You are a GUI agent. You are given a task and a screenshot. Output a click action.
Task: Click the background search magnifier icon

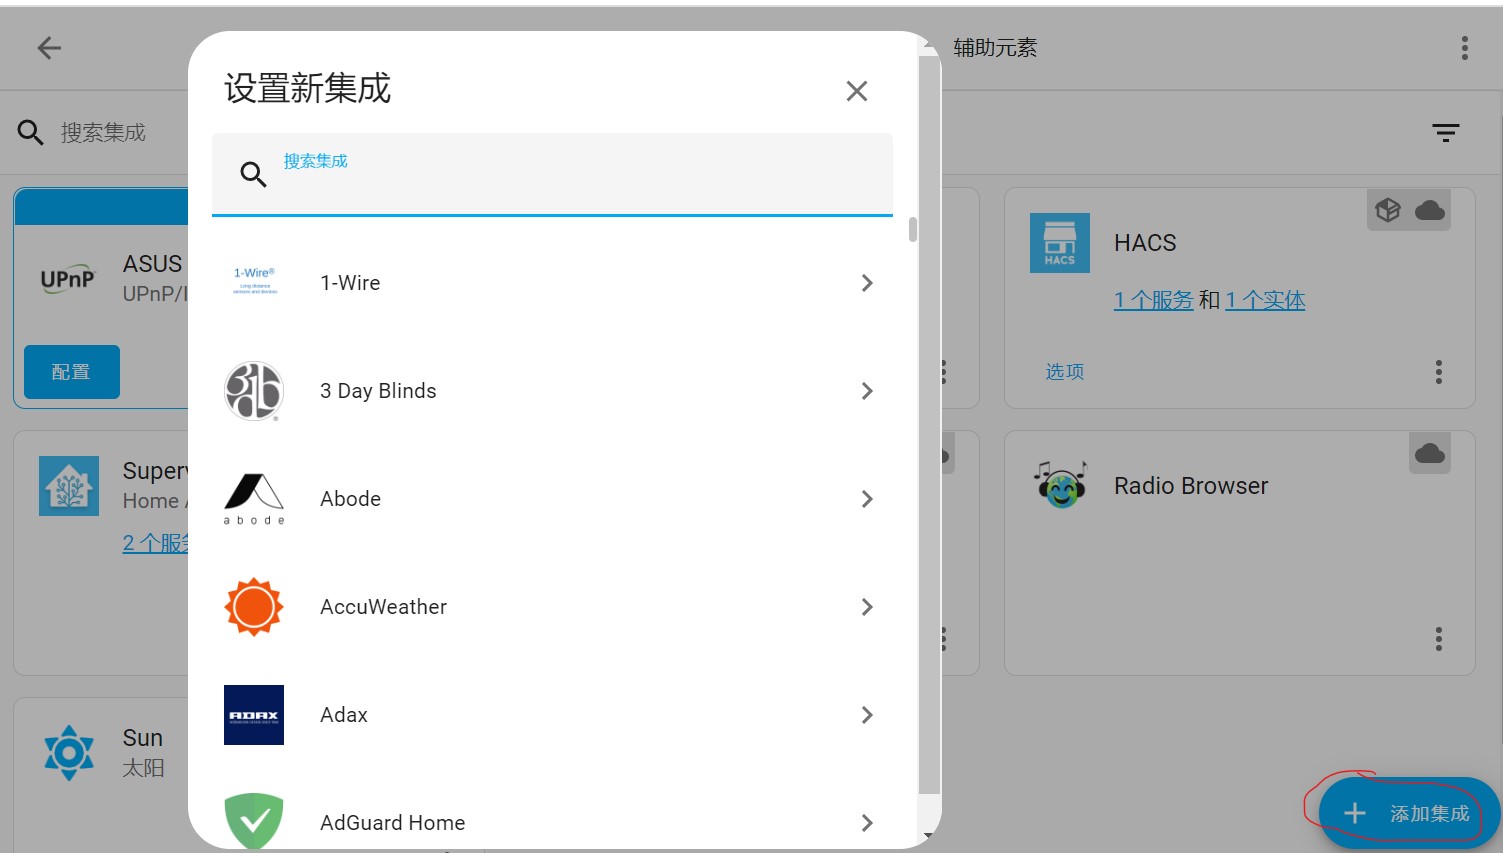click(30, 132)
